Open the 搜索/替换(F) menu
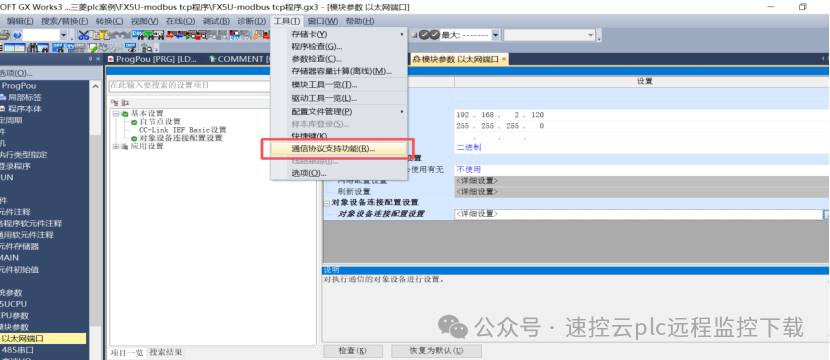The height and width of the screenshot is (360, 830). tap(65, 21)
